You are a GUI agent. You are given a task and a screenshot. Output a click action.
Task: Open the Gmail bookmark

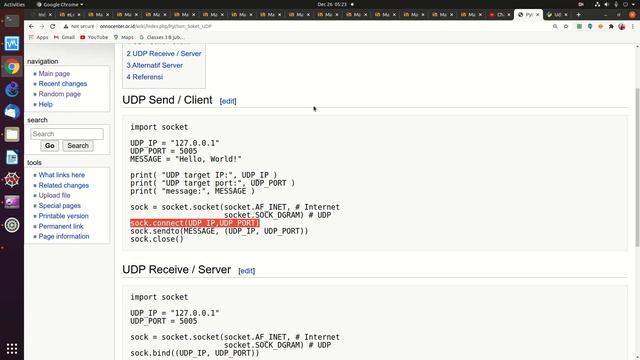(64, 37)
